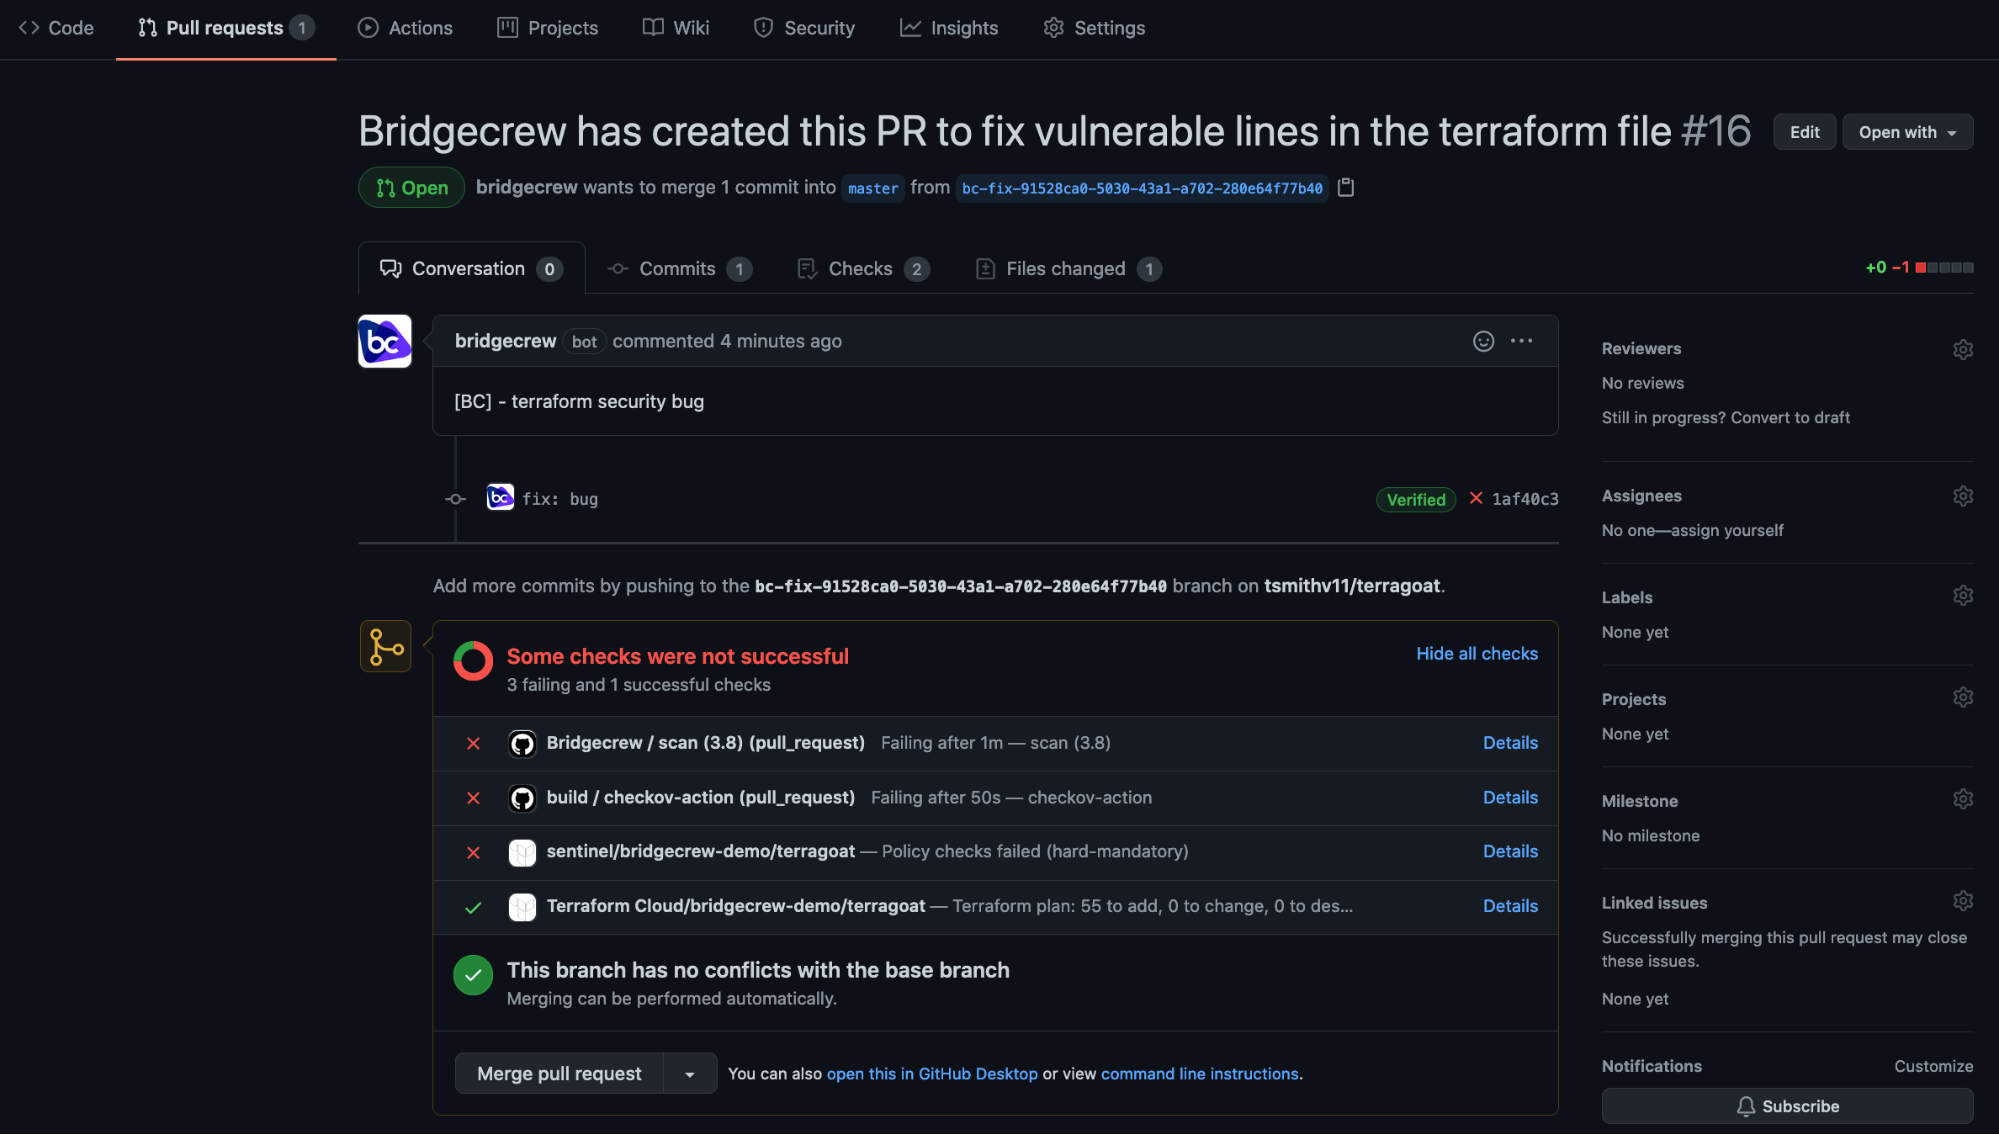Viewport: 1999px width, 1135px height.
Task: View Details for the sentinel policy check
Action: pyautogui.click(x=1509, y=852)
